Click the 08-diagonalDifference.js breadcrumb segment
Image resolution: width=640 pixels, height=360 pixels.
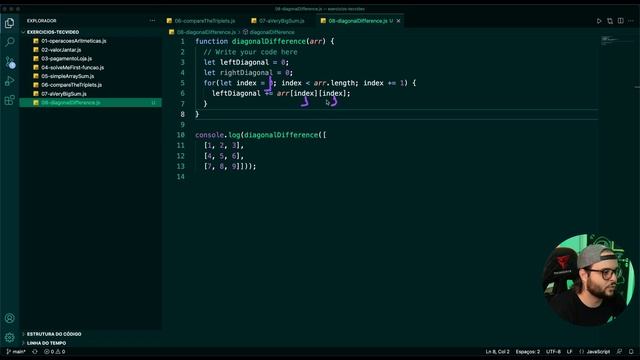click(206, 32)
